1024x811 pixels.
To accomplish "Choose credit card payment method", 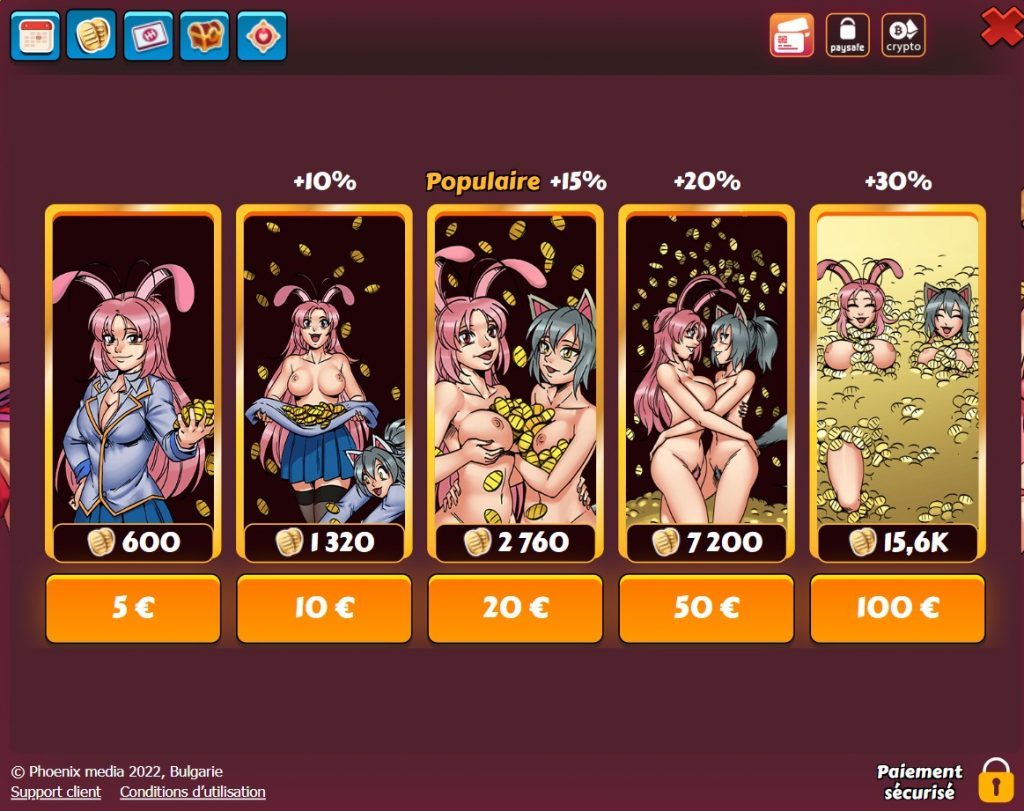I will (792, 35).
